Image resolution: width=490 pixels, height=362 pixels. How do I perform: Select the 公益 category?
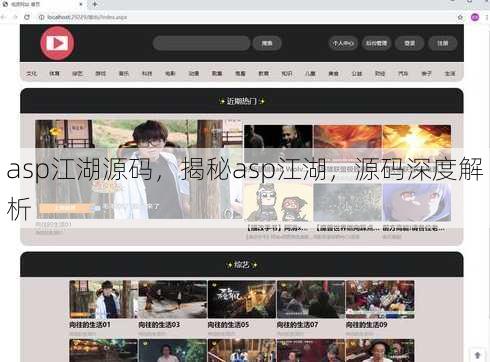click(357, 73)
